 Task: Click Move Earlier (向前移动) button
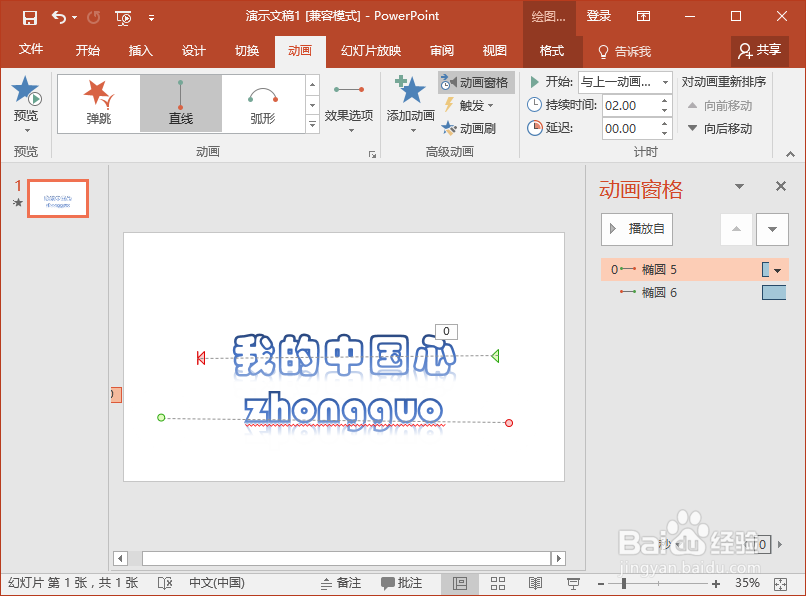pos(720,106)
